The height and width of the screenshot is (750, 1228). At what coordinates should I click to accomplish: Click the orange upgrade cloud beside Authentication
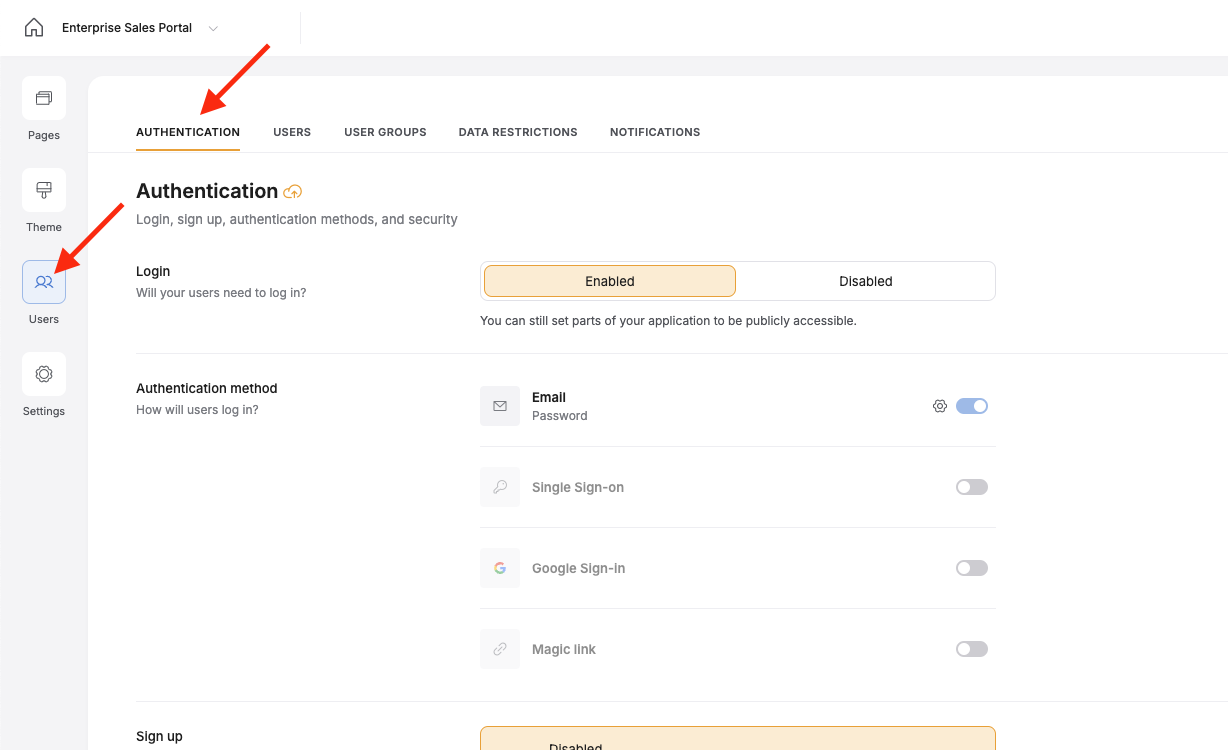click(x=290, y=190)
